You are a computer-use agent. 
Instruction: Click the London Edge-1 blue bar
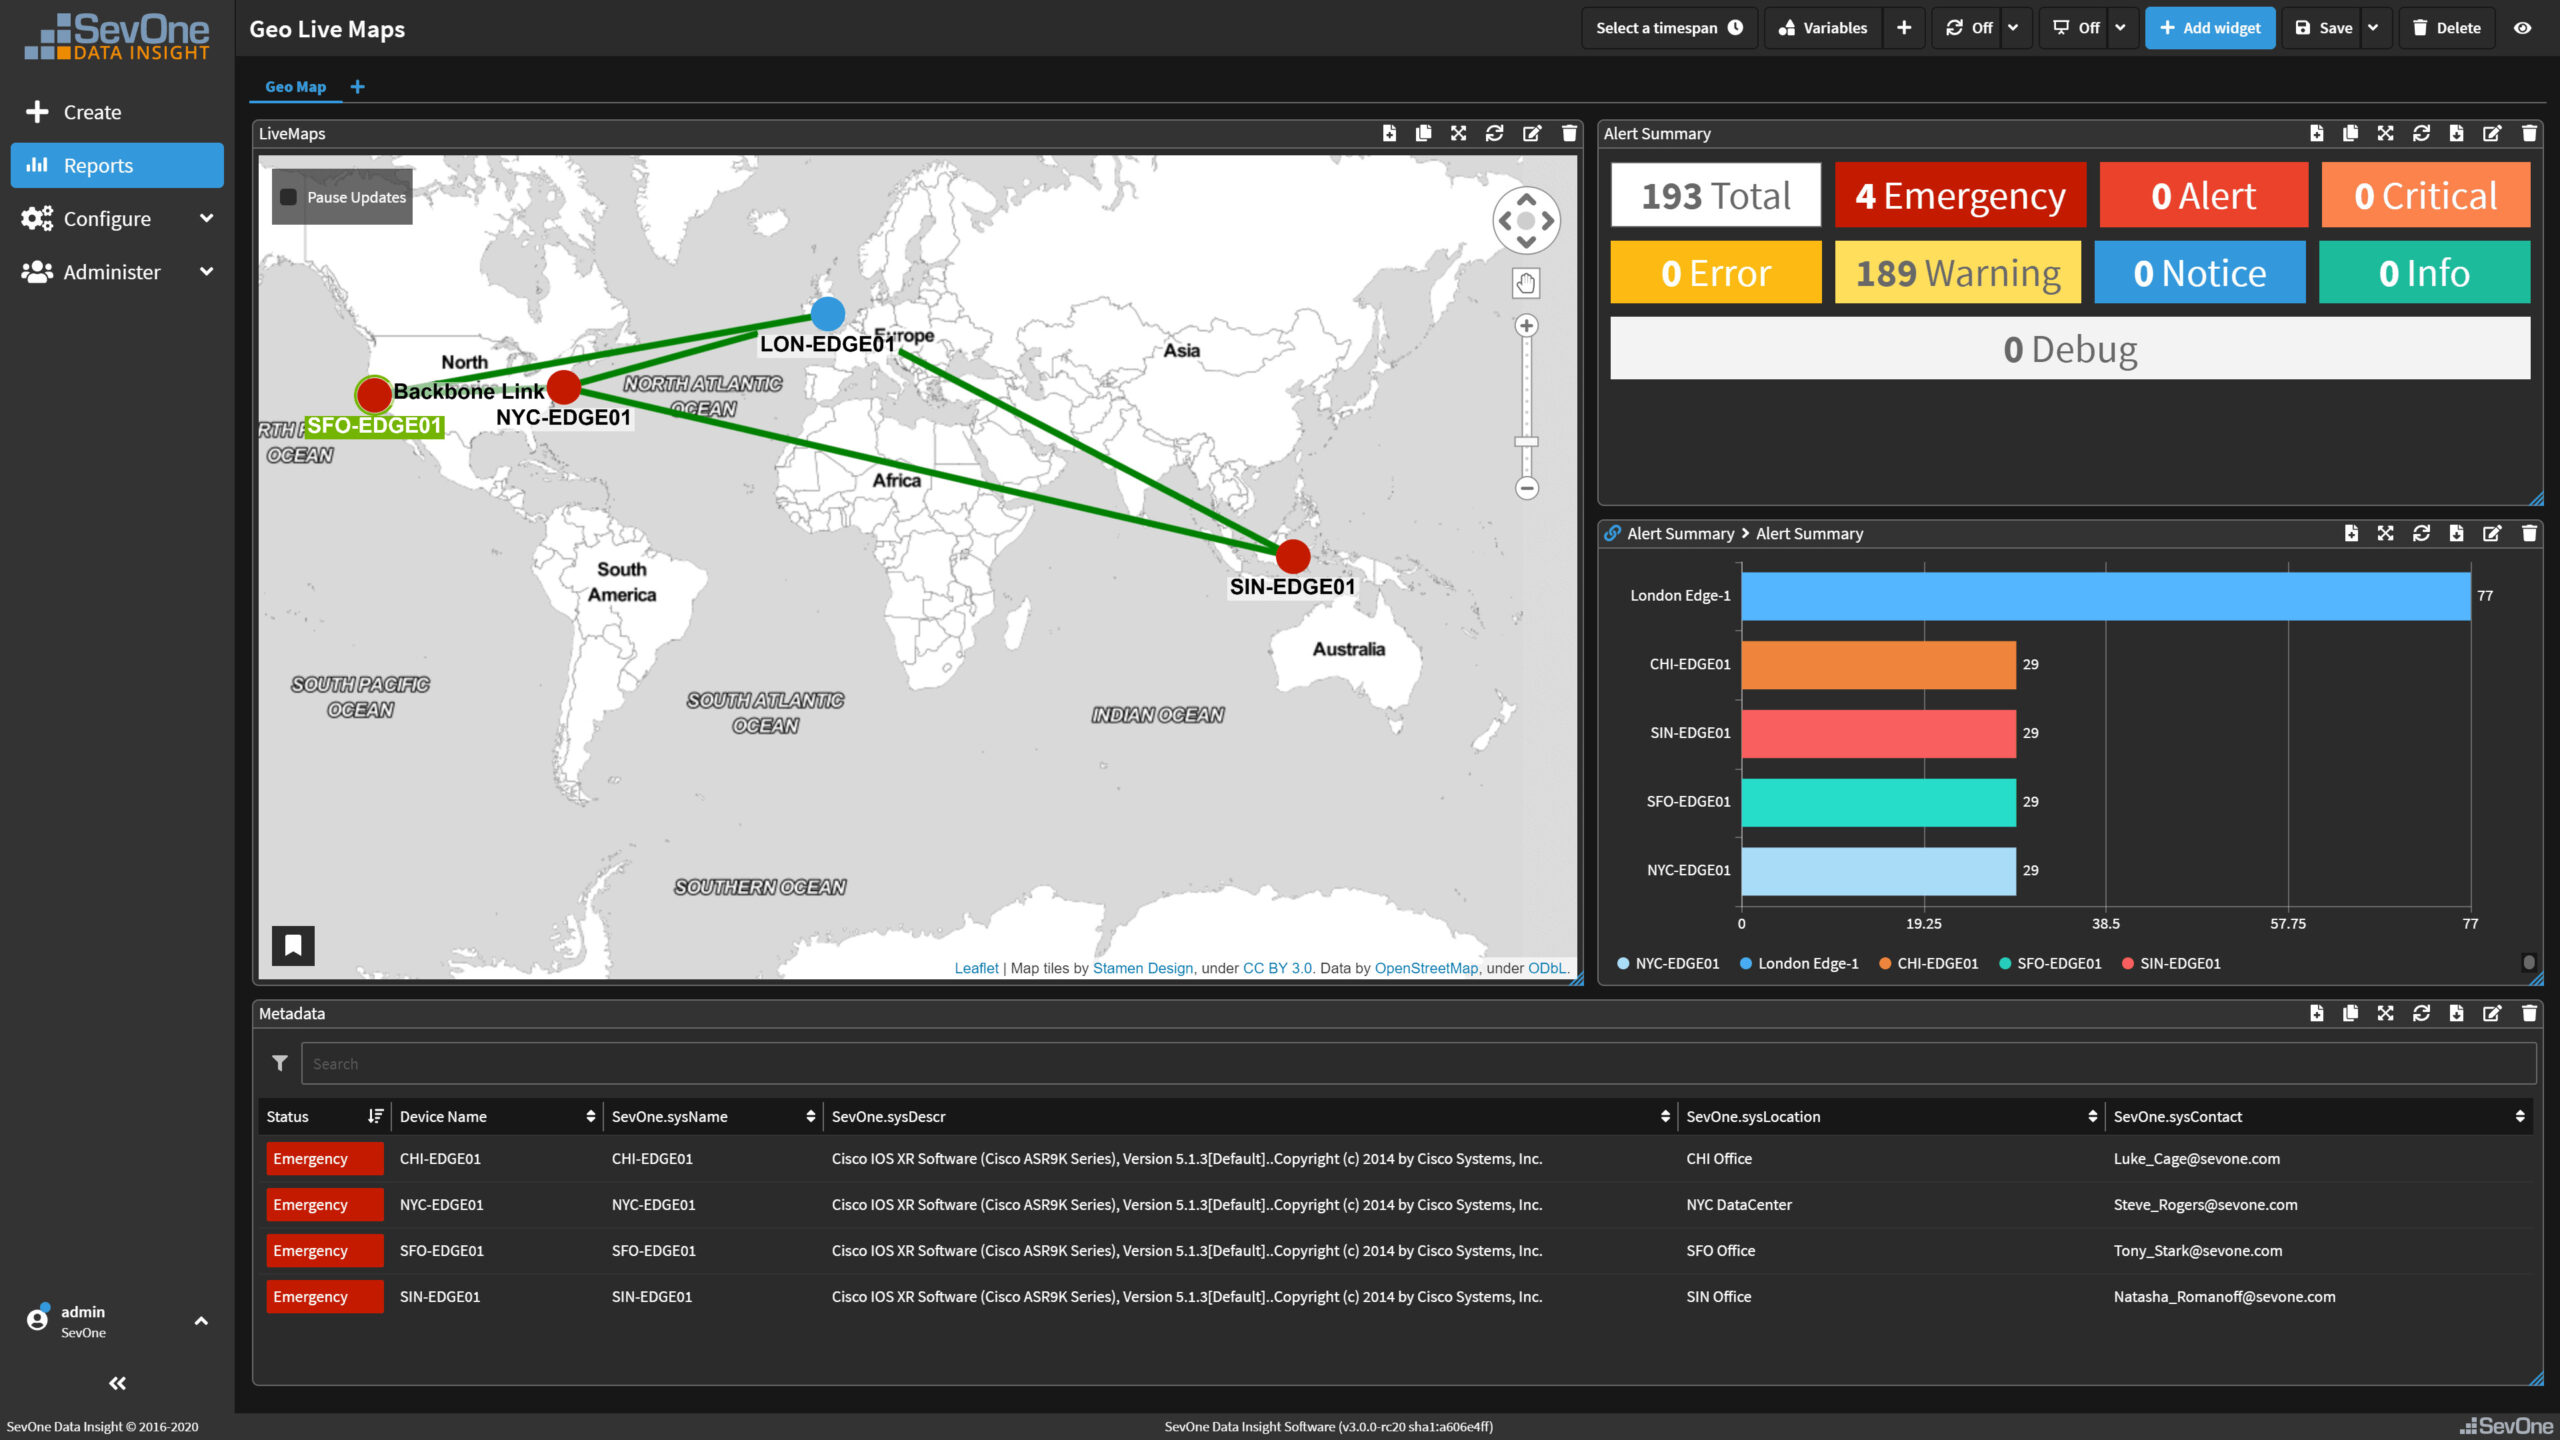(2105, 596)
